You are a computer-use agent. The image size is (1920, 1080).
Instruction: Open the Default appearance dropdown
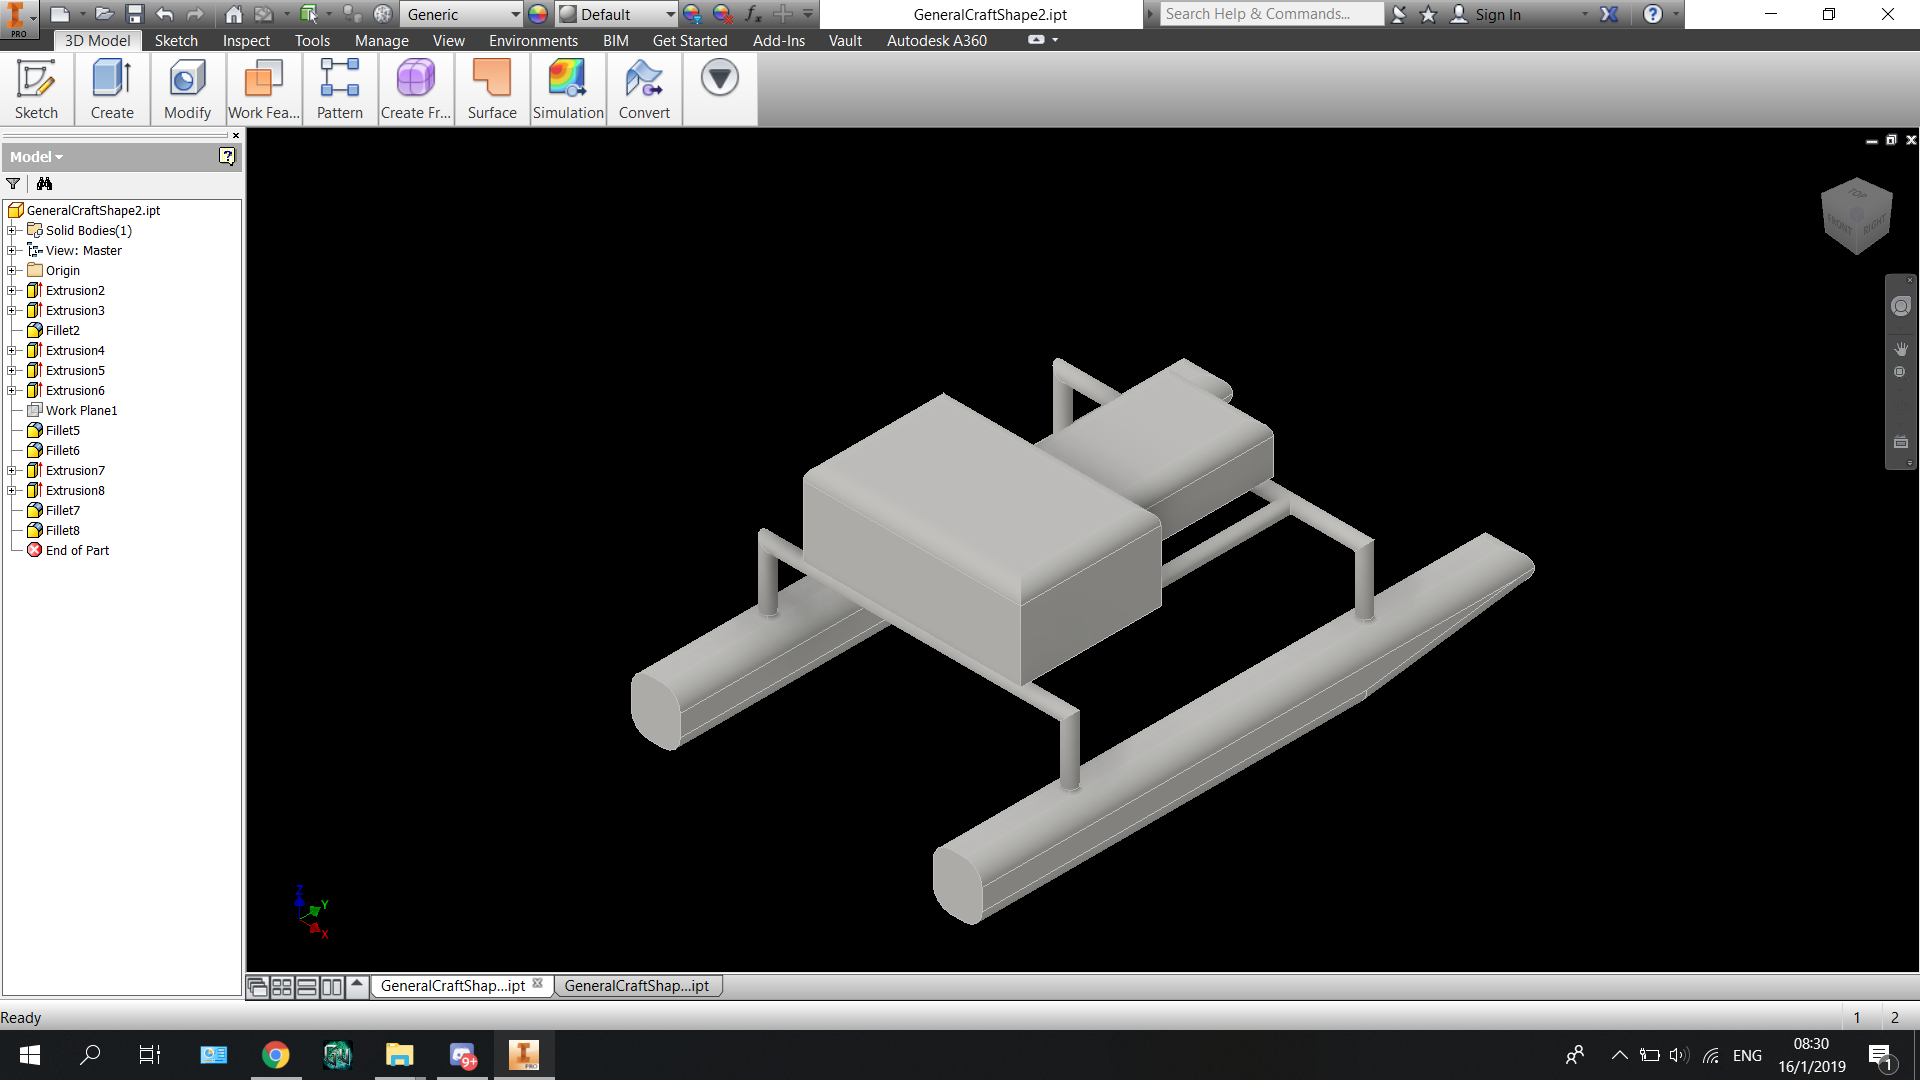[x=617, y=14]
